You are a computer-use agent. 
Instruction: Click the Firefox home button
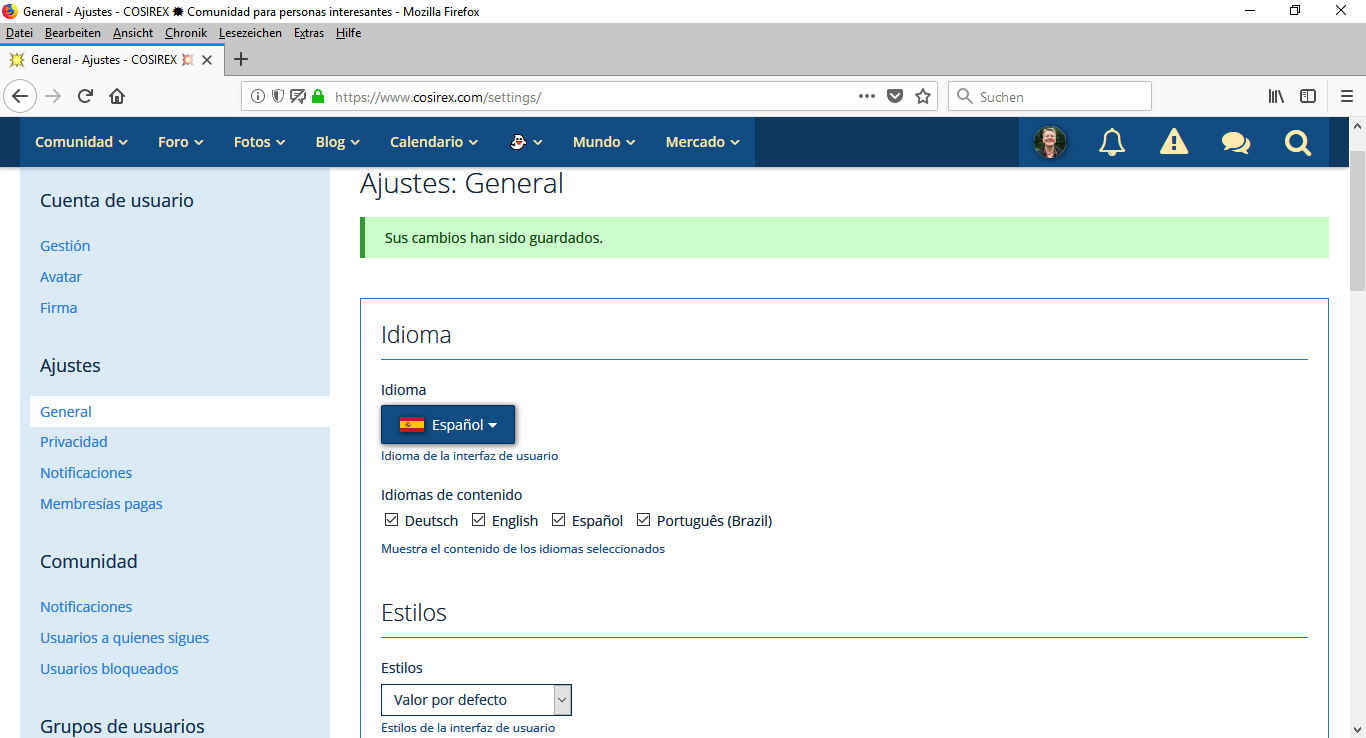[x=117, y=97]
